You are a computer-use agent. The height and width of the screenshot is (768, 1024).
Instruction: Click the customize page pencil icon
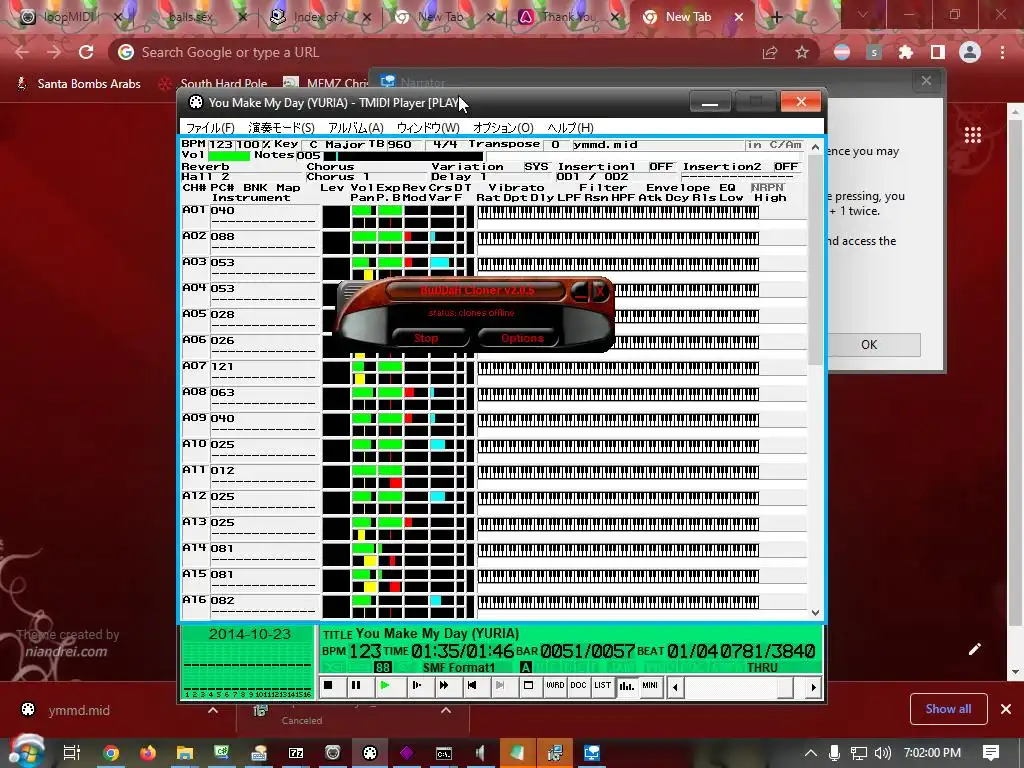pyautogui.click(x=974, y=648)
